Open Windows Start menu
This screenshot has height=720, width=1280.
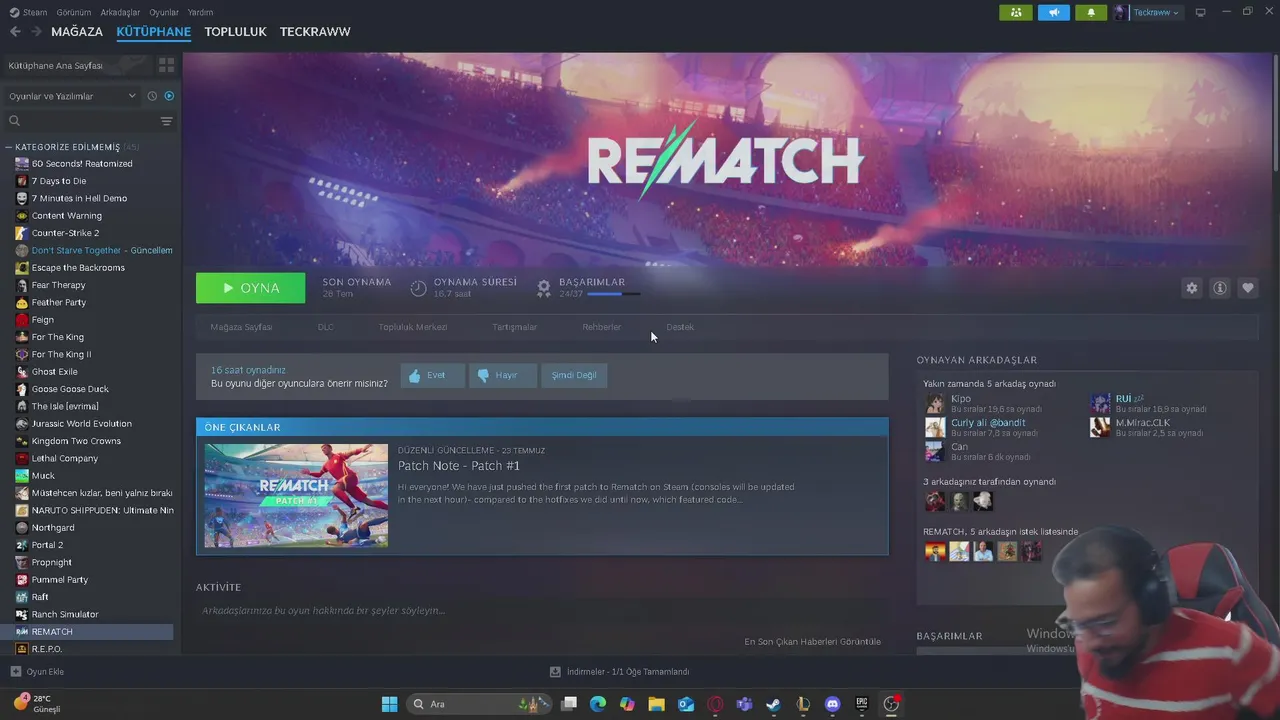pos(389,704)
